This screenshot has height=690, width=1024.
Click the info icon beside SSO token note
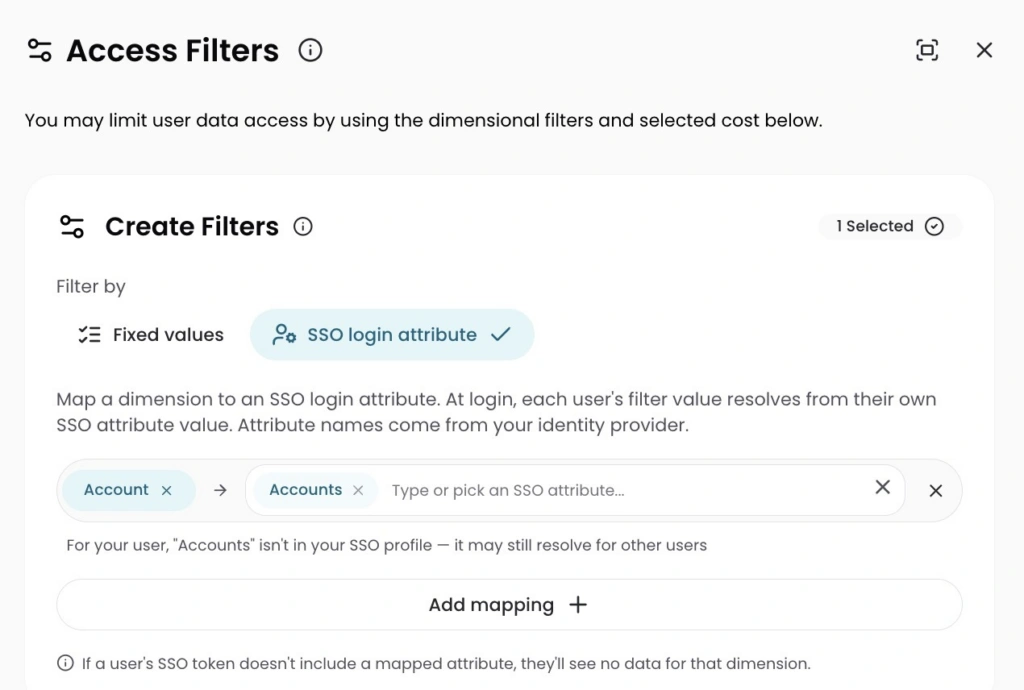coord(65,663)
